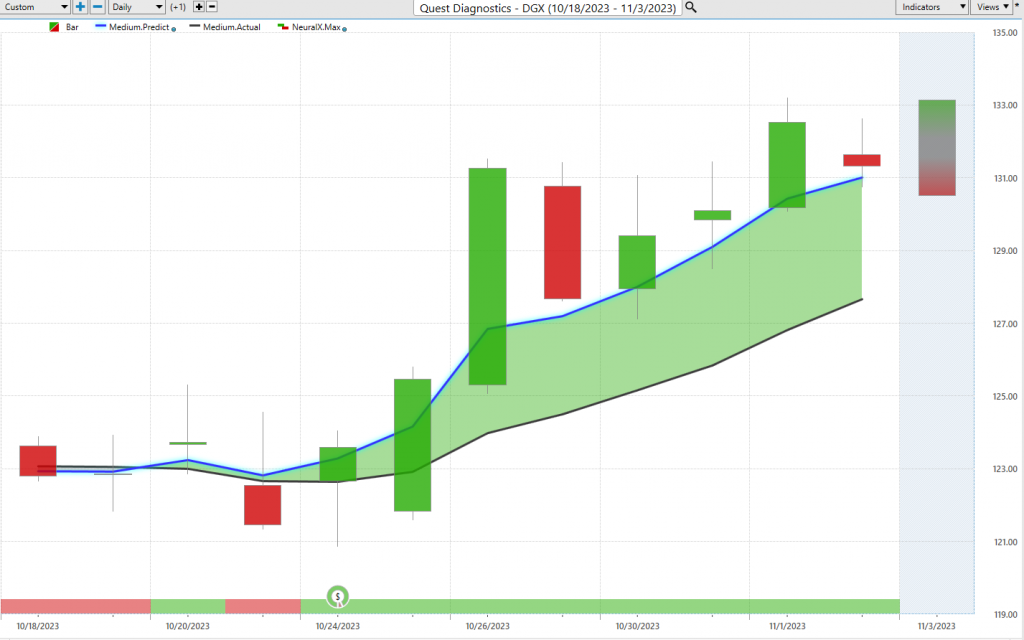Click the 121.00 price axis label

tap(1005, 542)
